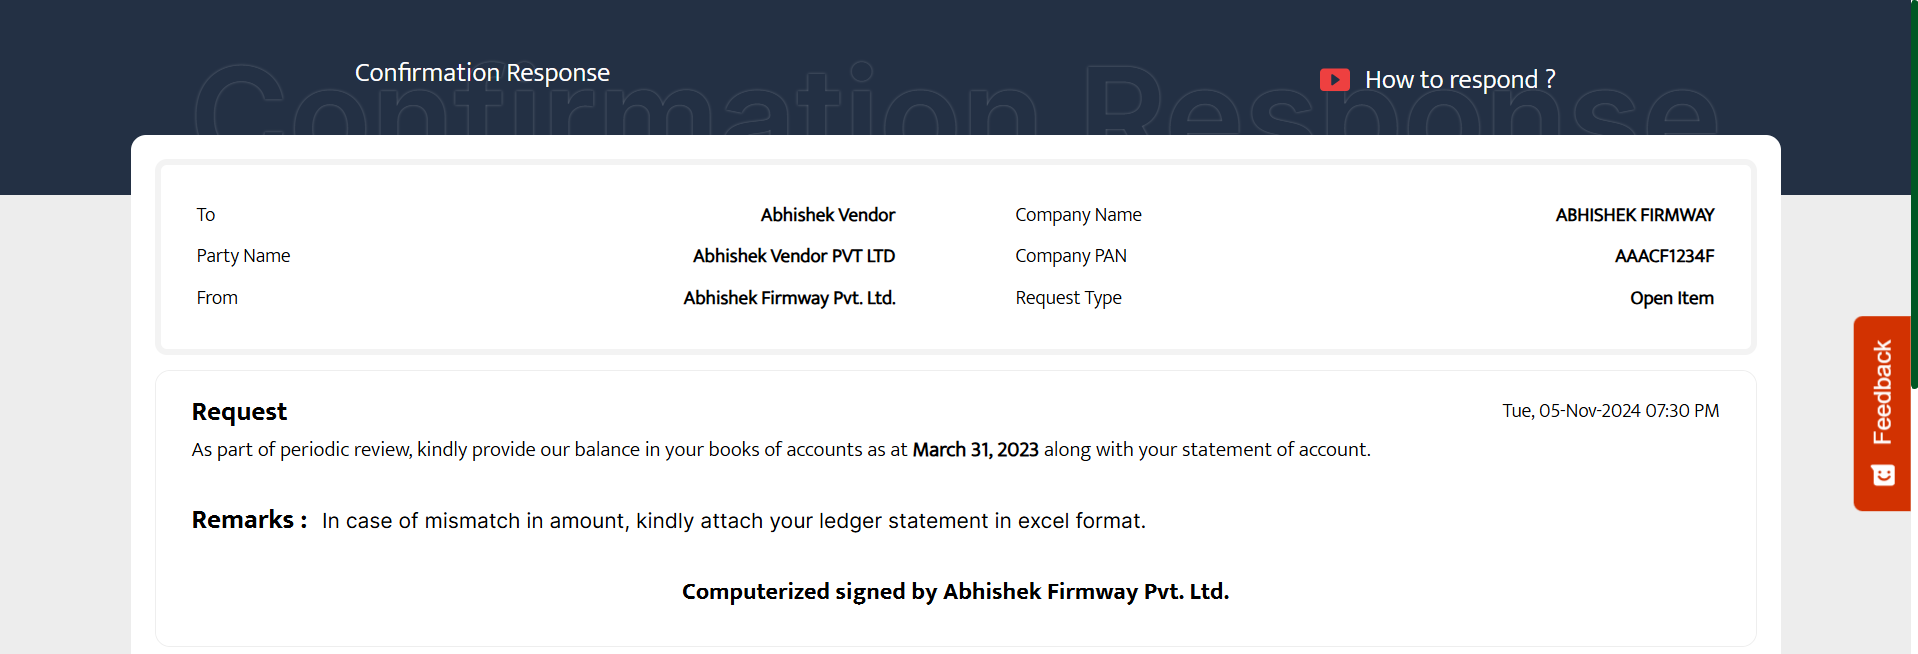
Task: Click the 'Company PAN' field label
Action: coord(1070,256)
